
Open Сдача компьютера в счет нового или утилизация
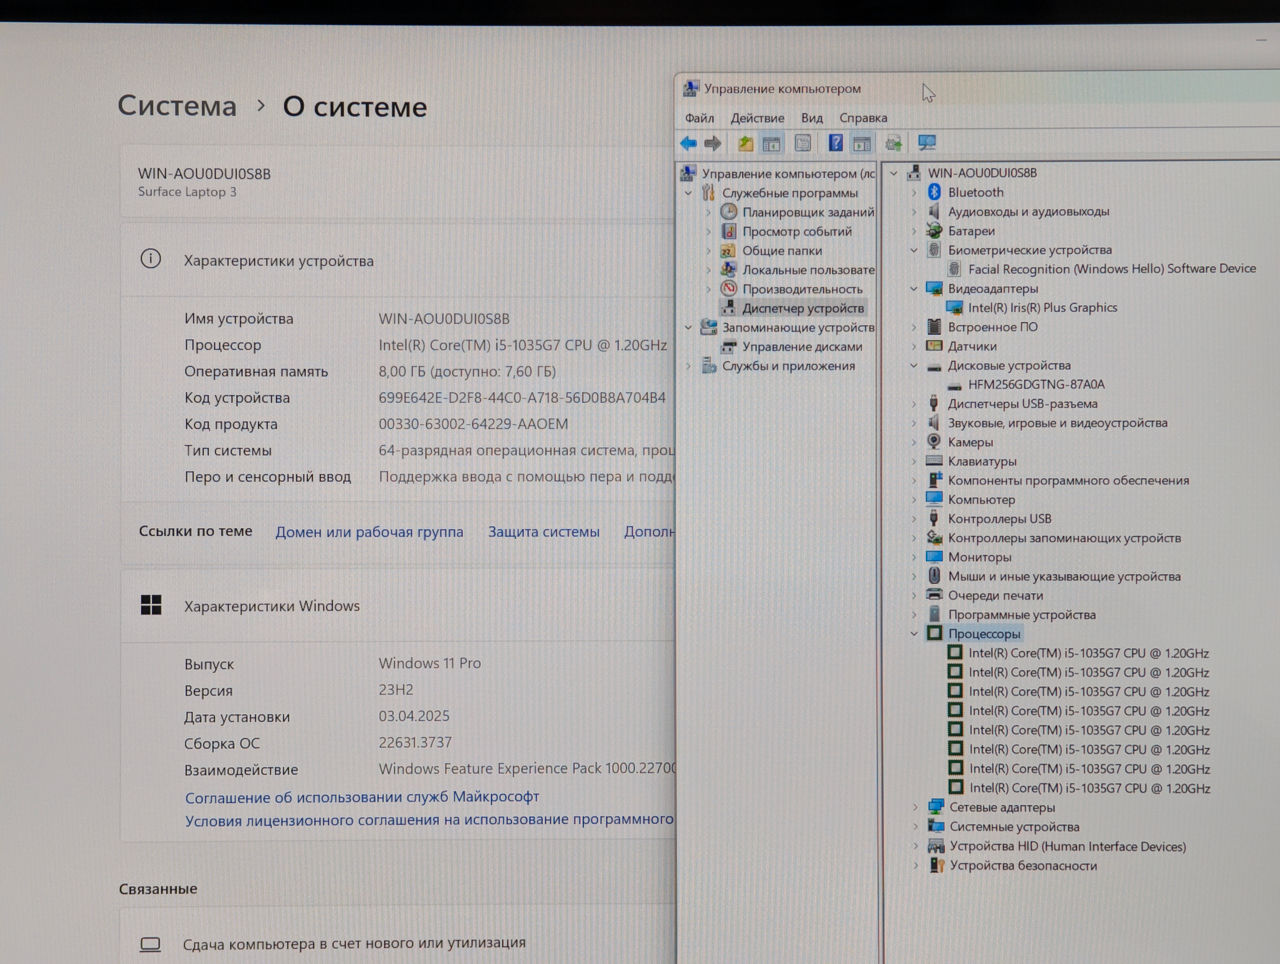354,943
